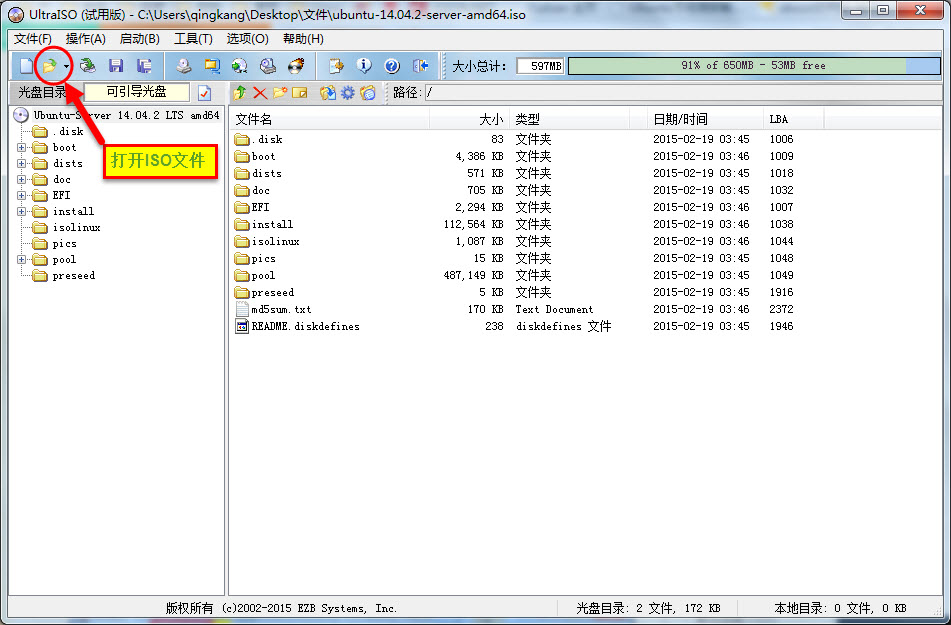
Task: Open the dropdown arrow beside Open icon
Action: tap(66, 66)
